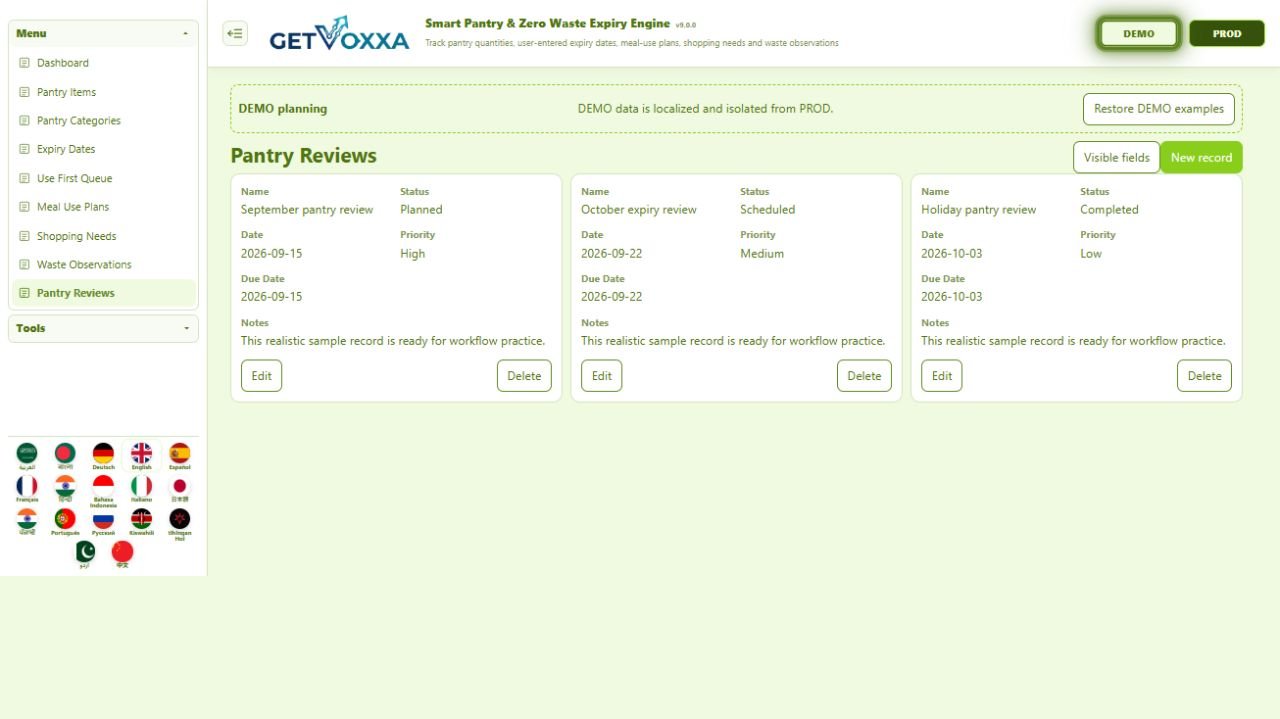1280x719 pixels.
Task: Select Japanese language flag
Action: click(x=179, y=487)
